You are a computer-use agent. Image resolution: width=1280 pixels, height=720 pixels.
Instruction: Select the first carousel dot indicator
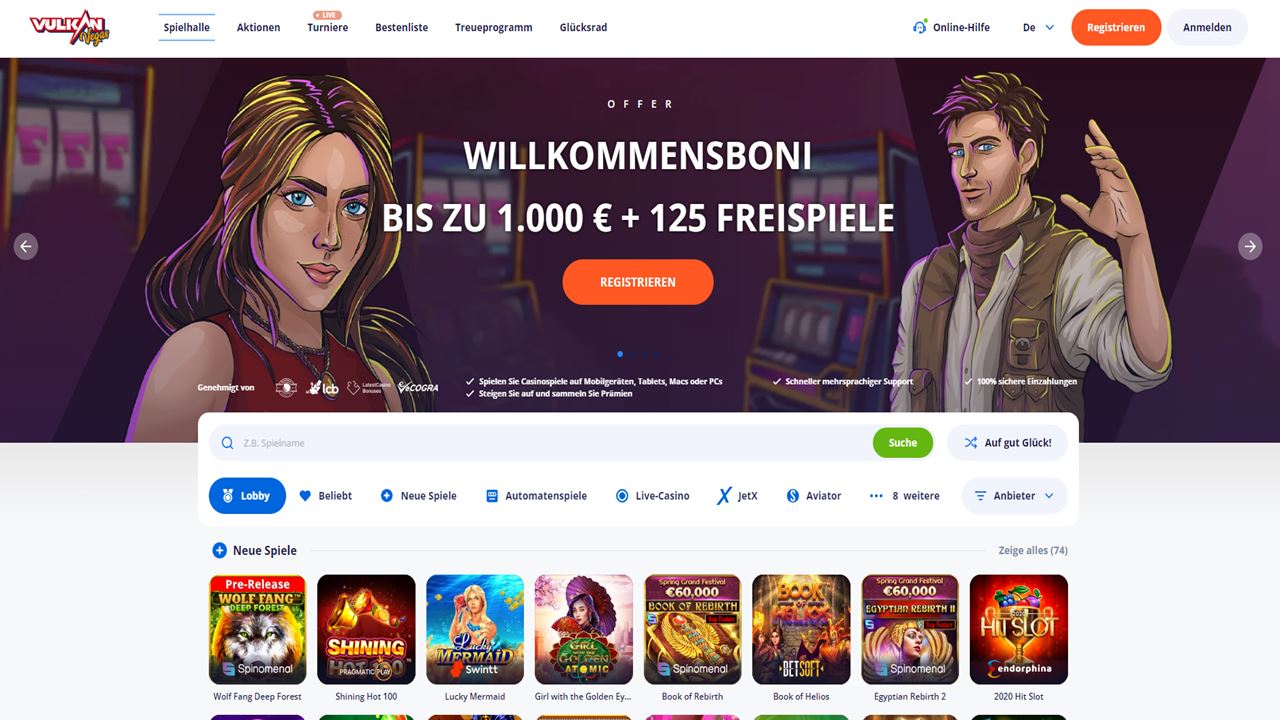point(620,354)
